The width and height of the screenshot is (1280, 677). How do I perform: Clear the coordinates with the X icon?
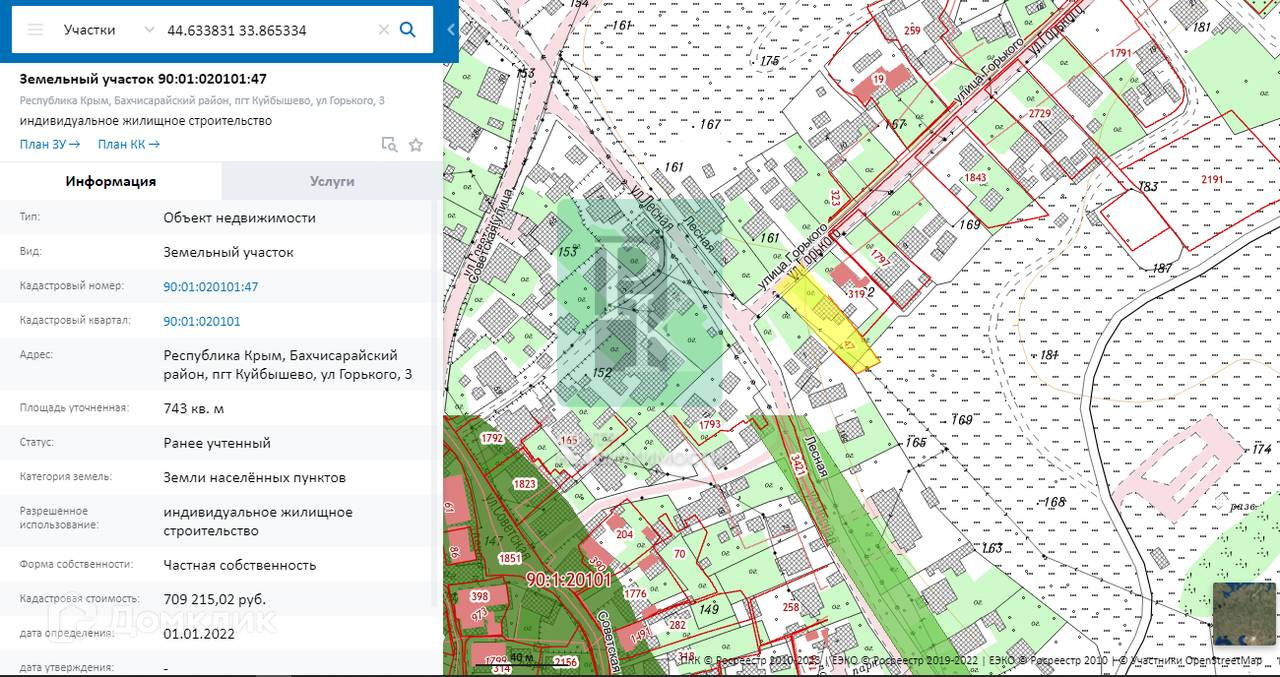tap(383, 30)
